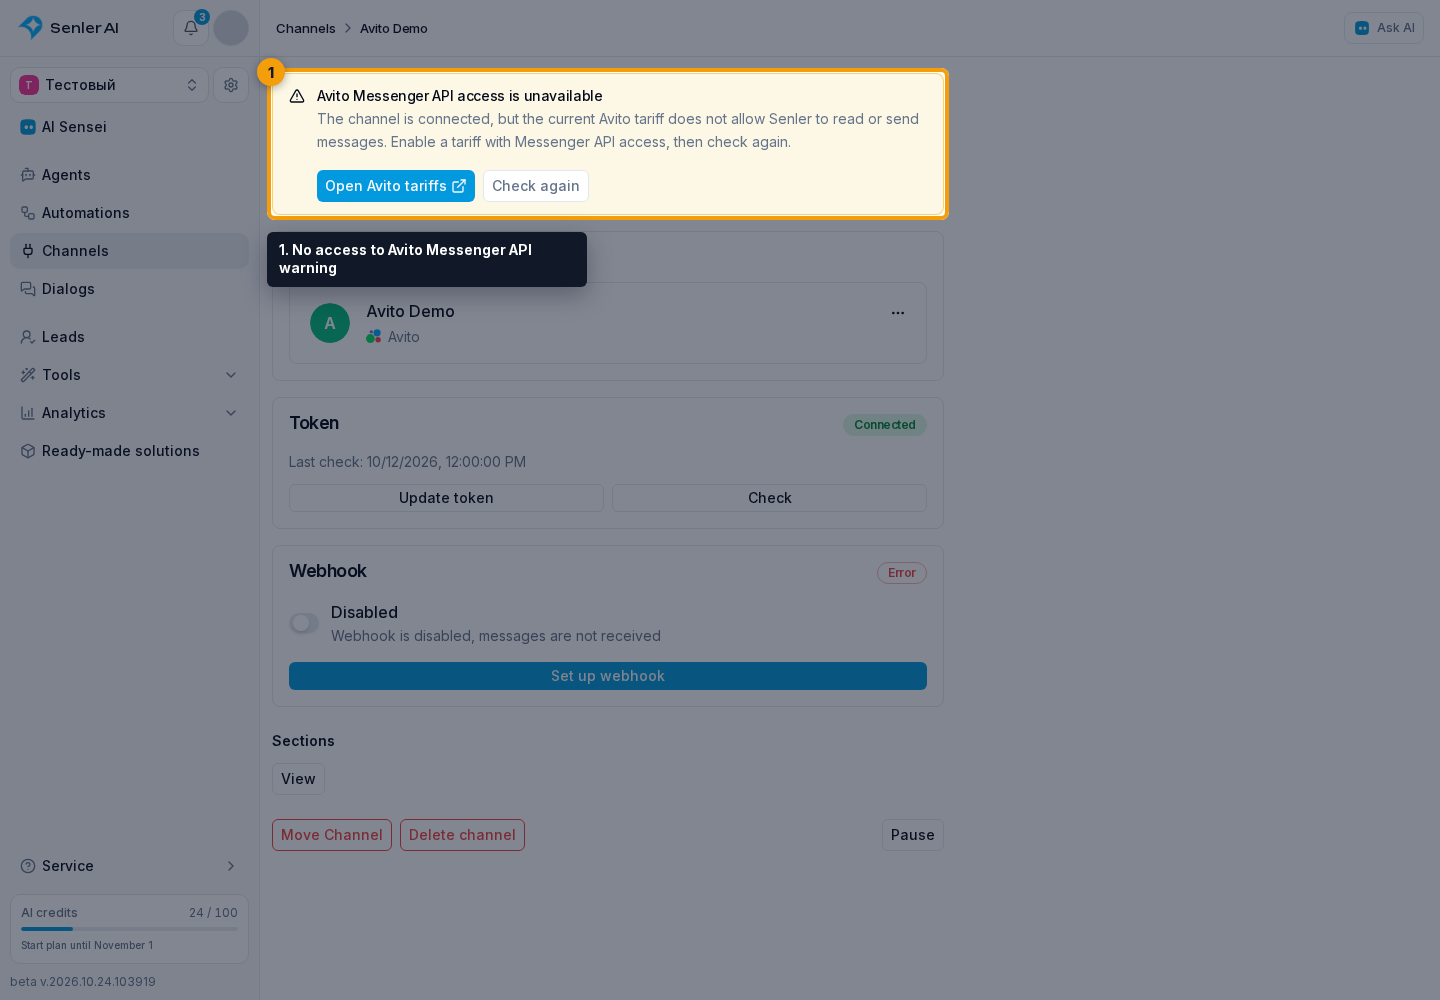Click Delete channel button
Screen dimensions: 1440x1000
coord(462,835)
